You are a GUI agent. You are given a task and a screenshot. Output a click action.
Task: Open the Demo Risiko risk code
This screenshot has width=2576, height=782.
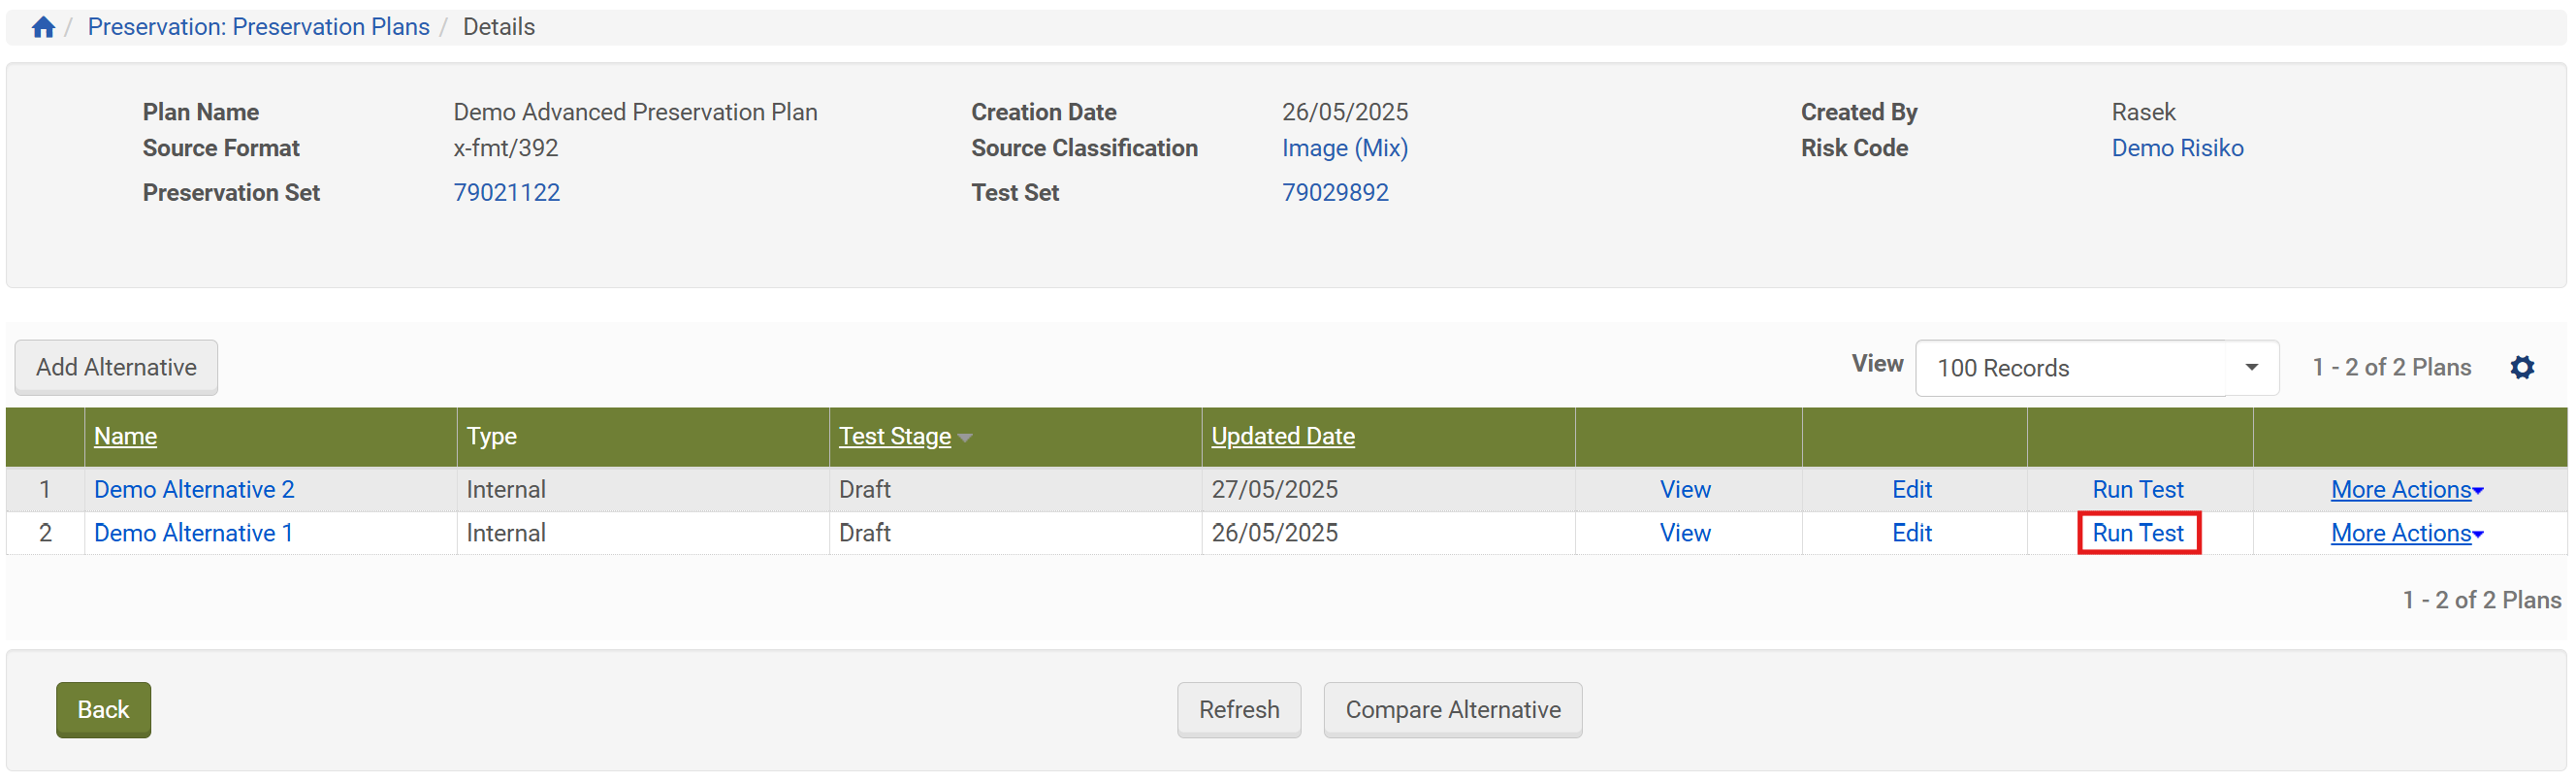pyautogui.click(x=2176, y=148)
